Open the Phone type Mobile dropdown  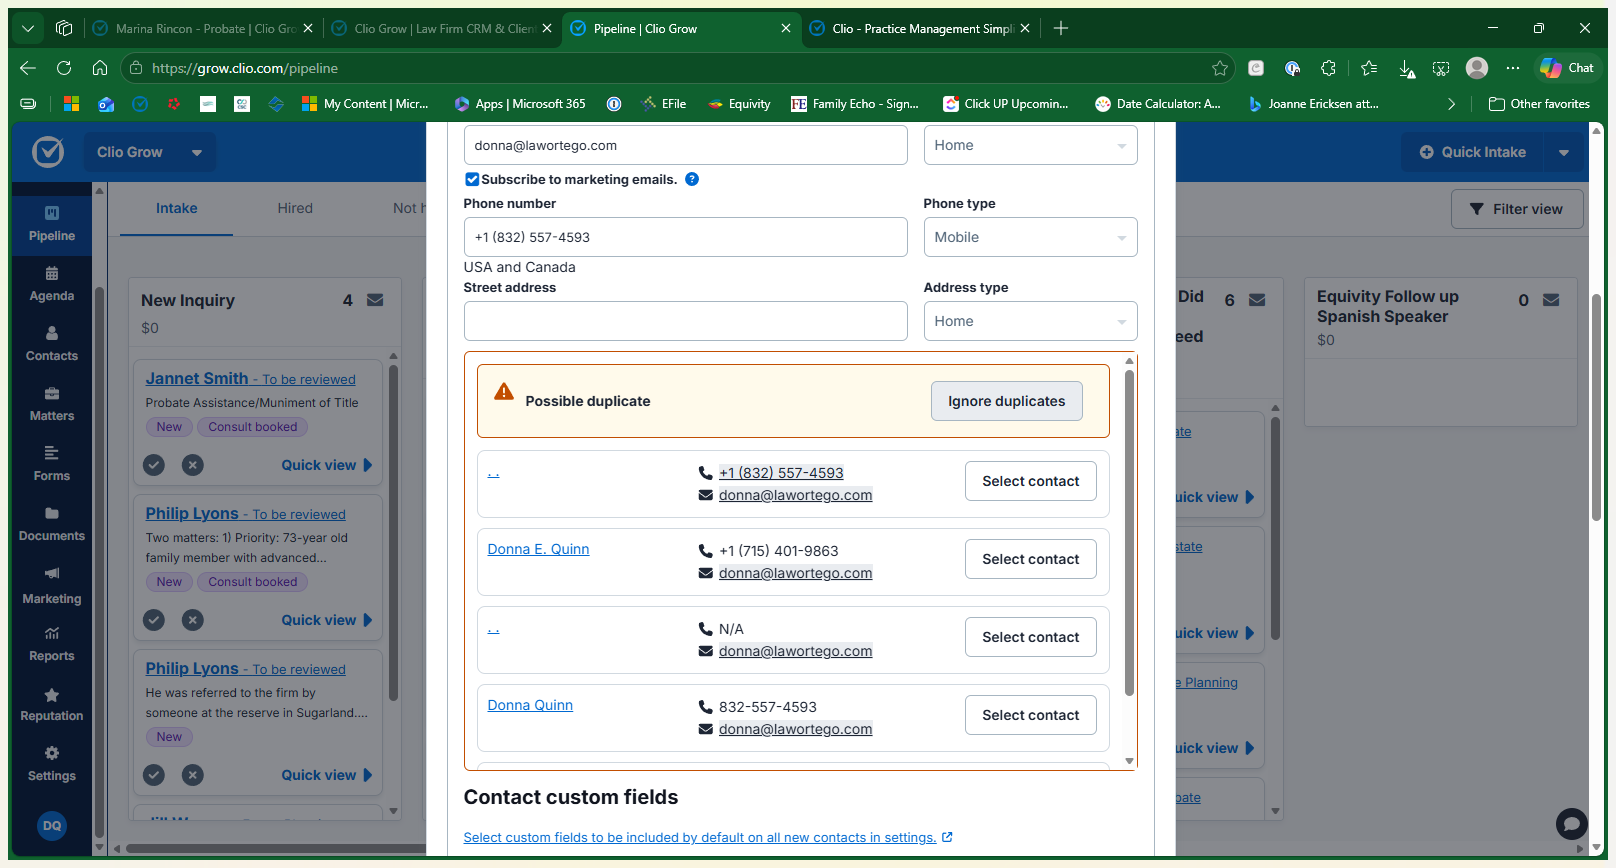(1030, 237)
